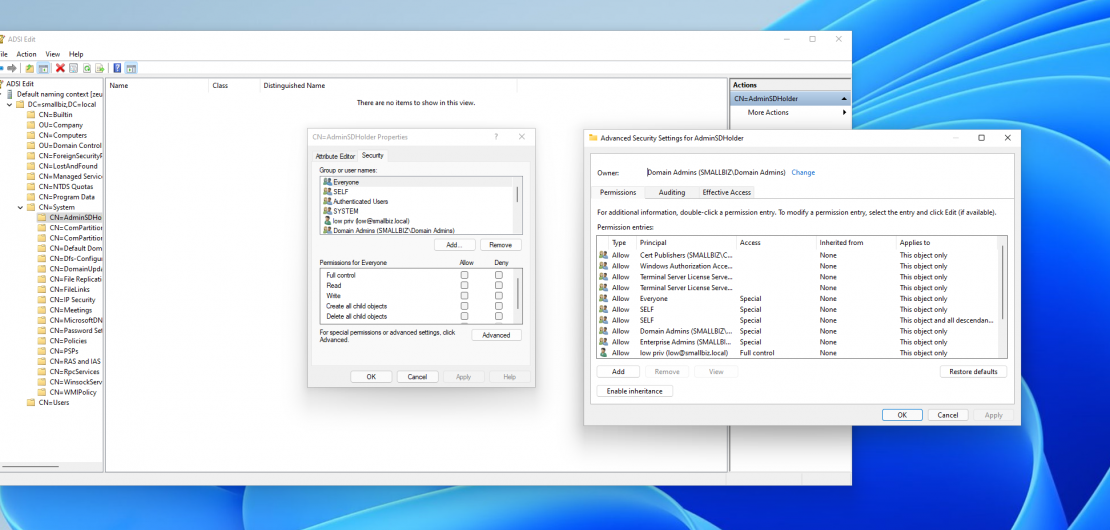Check Allow for Full control permission

click(x=464, y=275)
